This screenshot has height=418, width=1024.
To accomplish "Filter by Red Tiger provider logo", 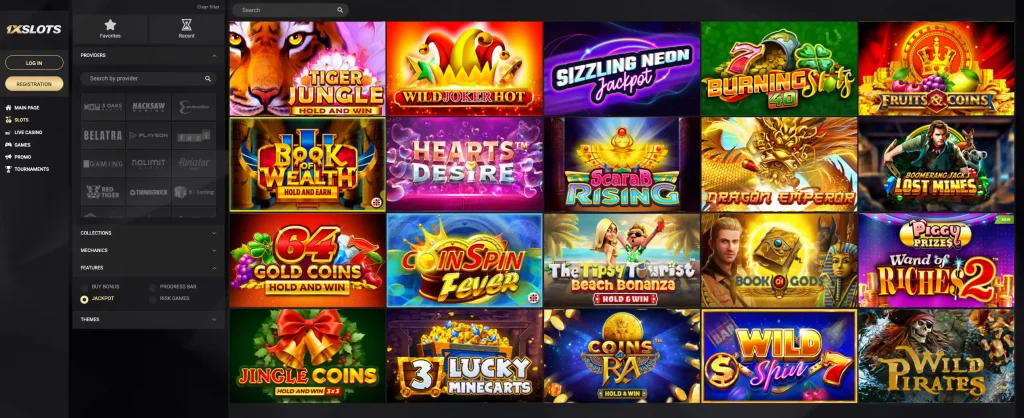I will pyautogui.click(x=103, y=192).
